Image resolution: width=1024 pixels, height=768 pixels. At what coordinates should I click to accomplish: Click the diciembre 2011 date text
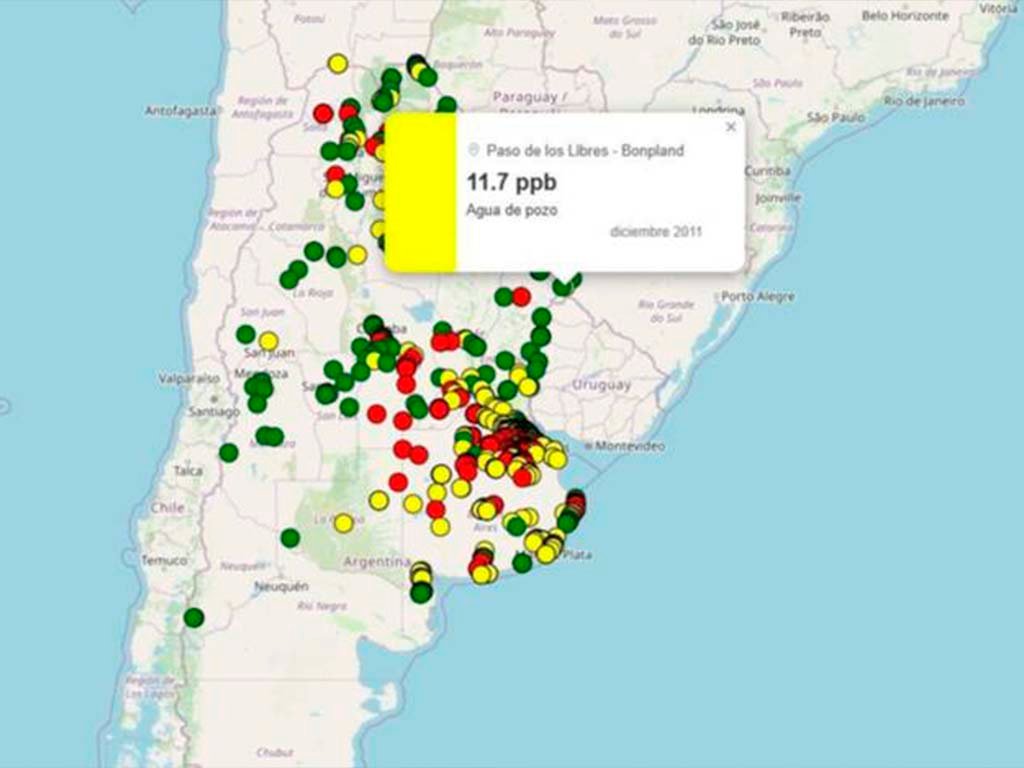(x=655, y=231)
